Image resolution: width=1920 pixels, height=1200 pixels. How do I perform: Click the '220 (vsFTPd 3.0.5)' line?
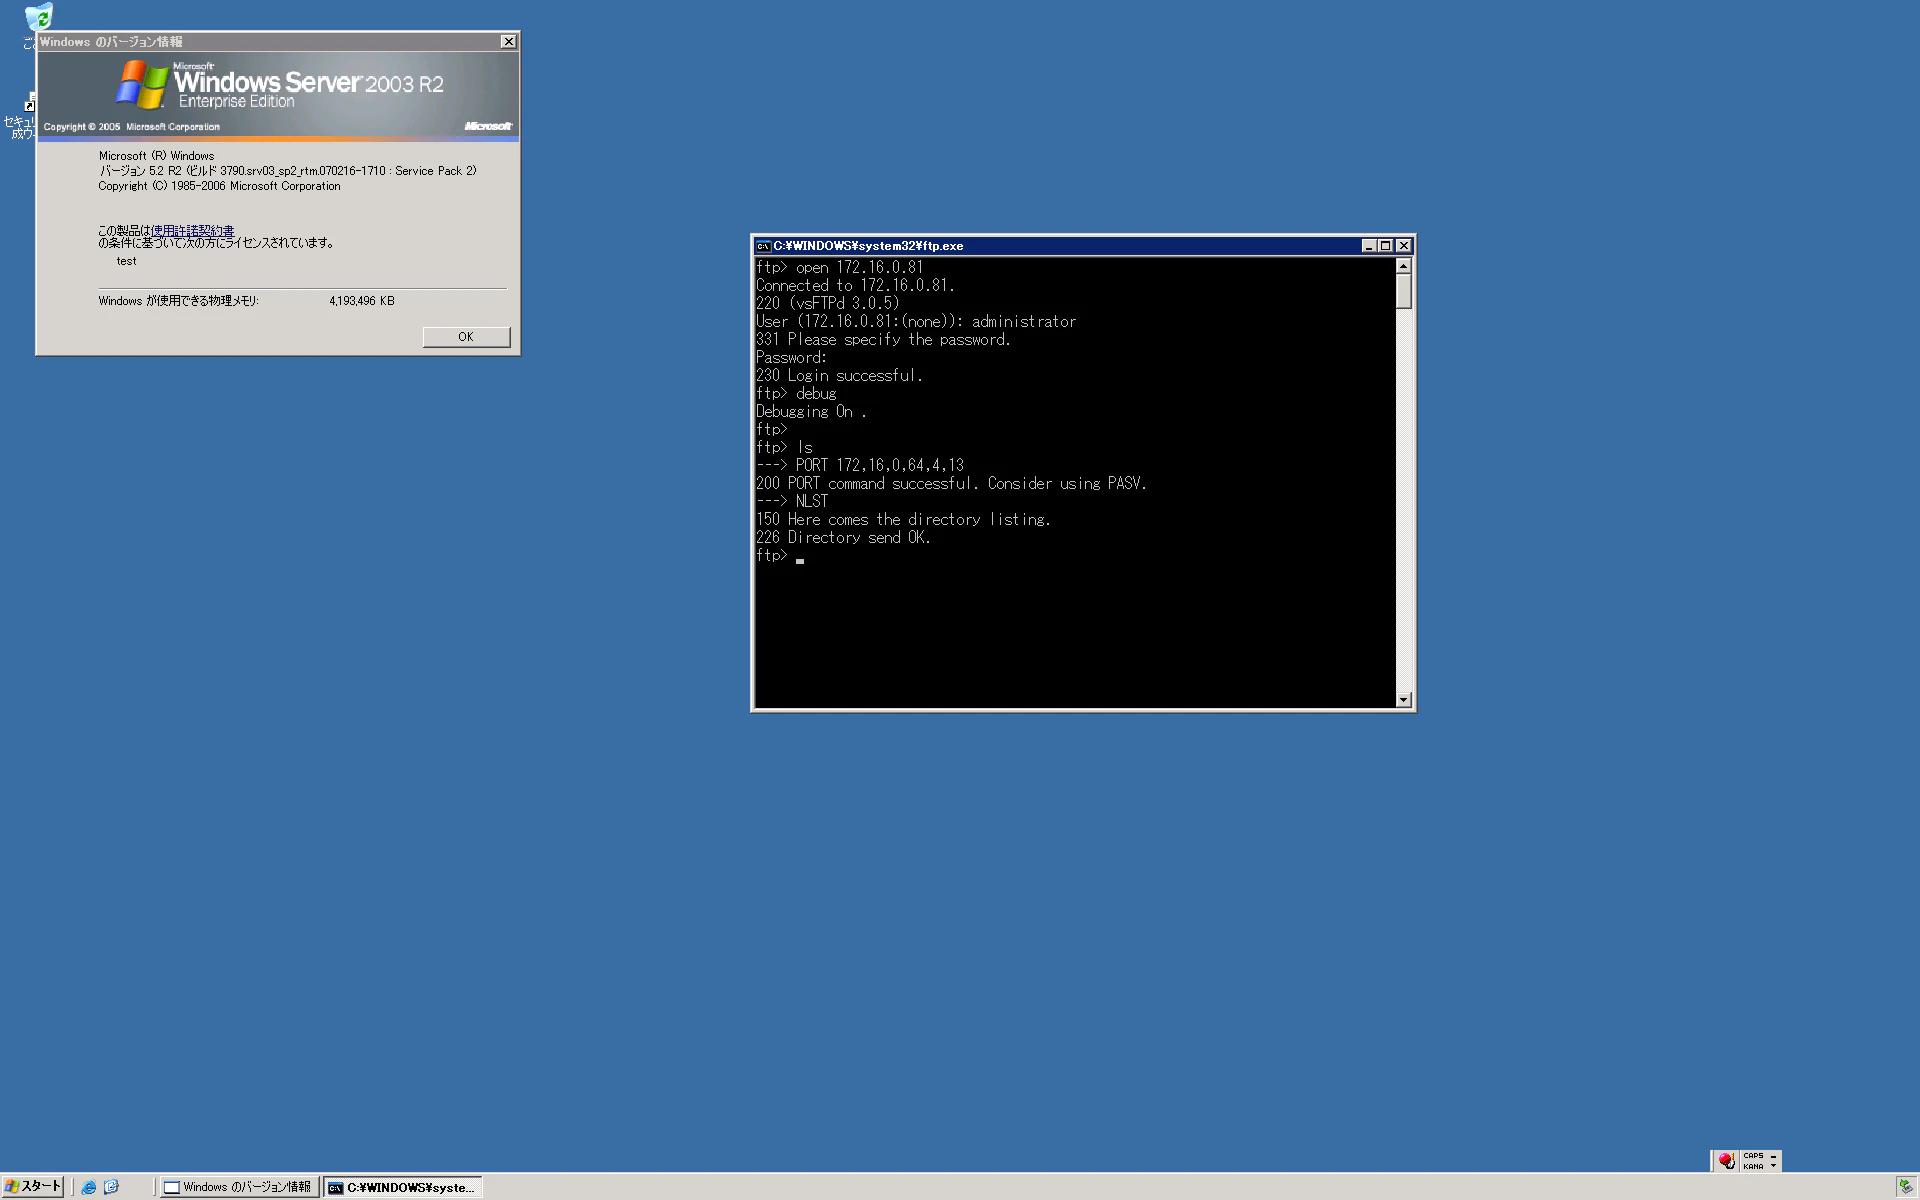(828, 304)
